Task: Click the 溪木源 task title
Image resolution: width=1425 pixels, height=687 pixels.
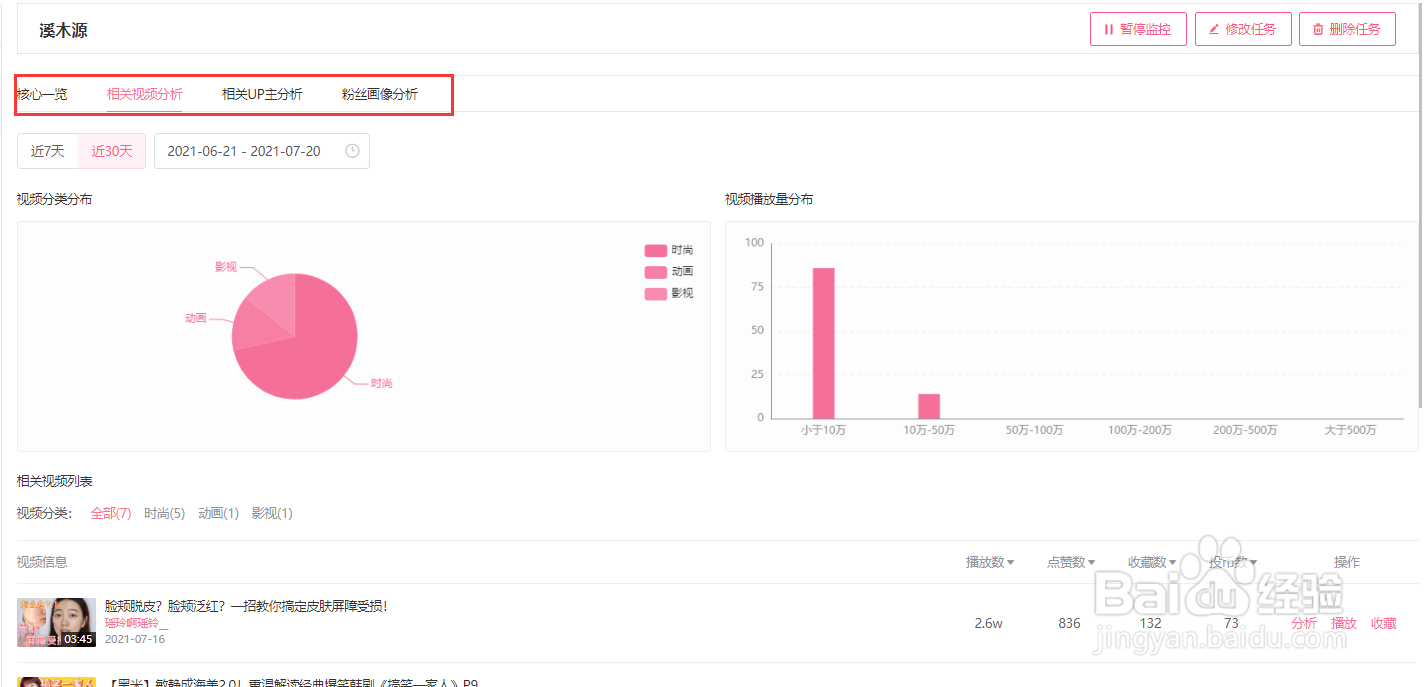Action: tap(63, 31)
